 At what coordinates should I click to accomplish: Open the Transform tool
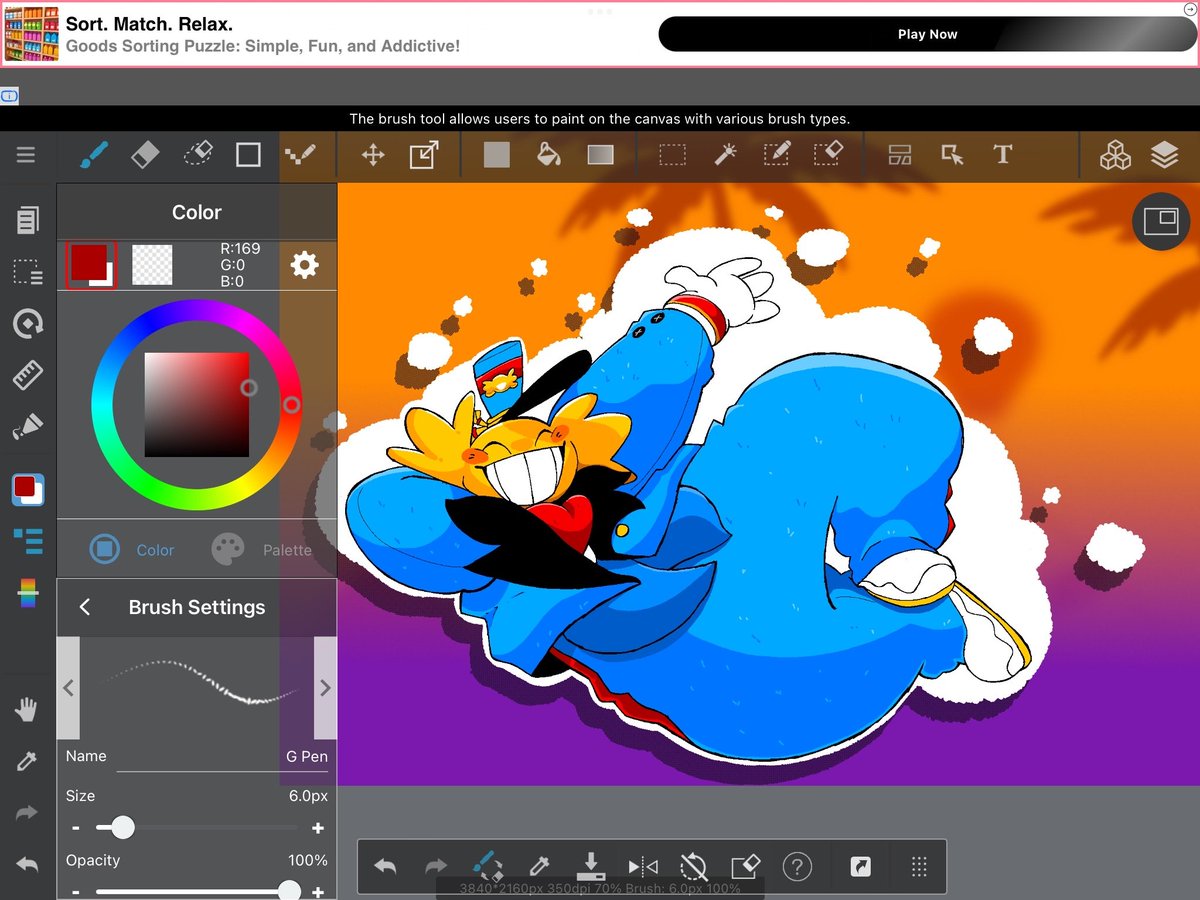pyautogui.click(x=424, y=155)
